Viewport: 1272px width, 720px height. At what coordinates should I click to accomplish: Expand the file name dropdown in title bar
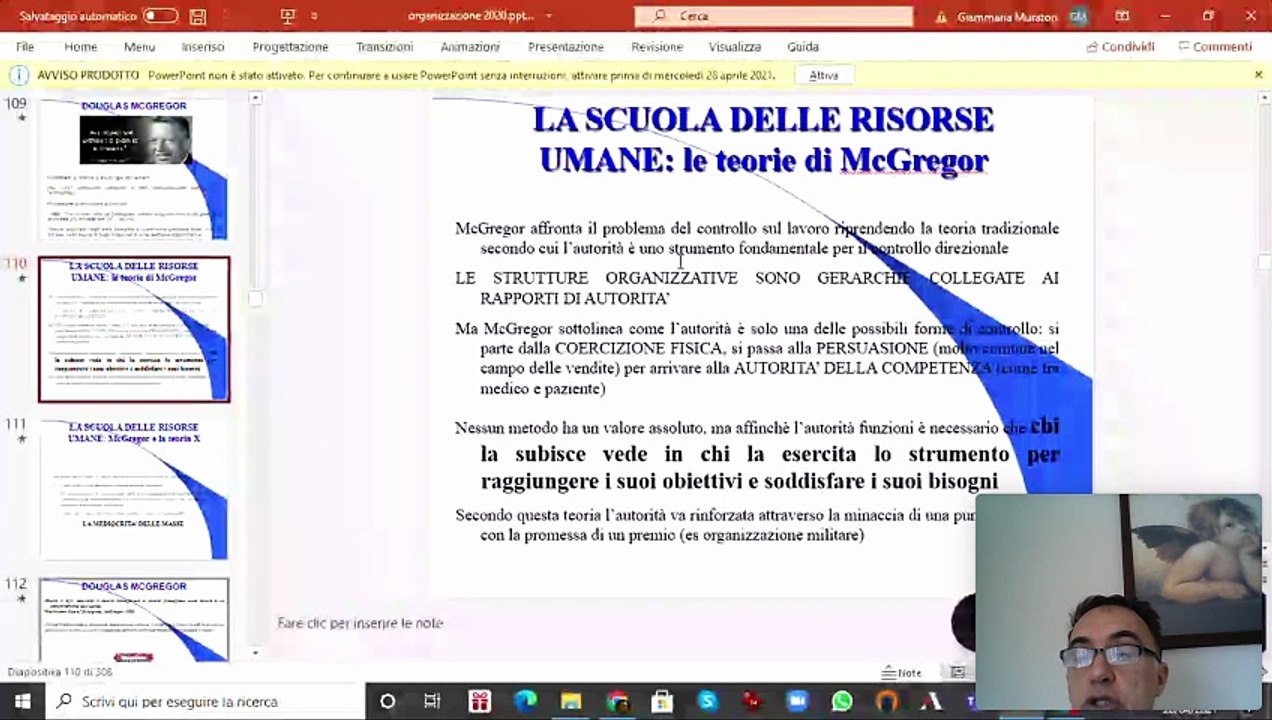pos(548,16)
